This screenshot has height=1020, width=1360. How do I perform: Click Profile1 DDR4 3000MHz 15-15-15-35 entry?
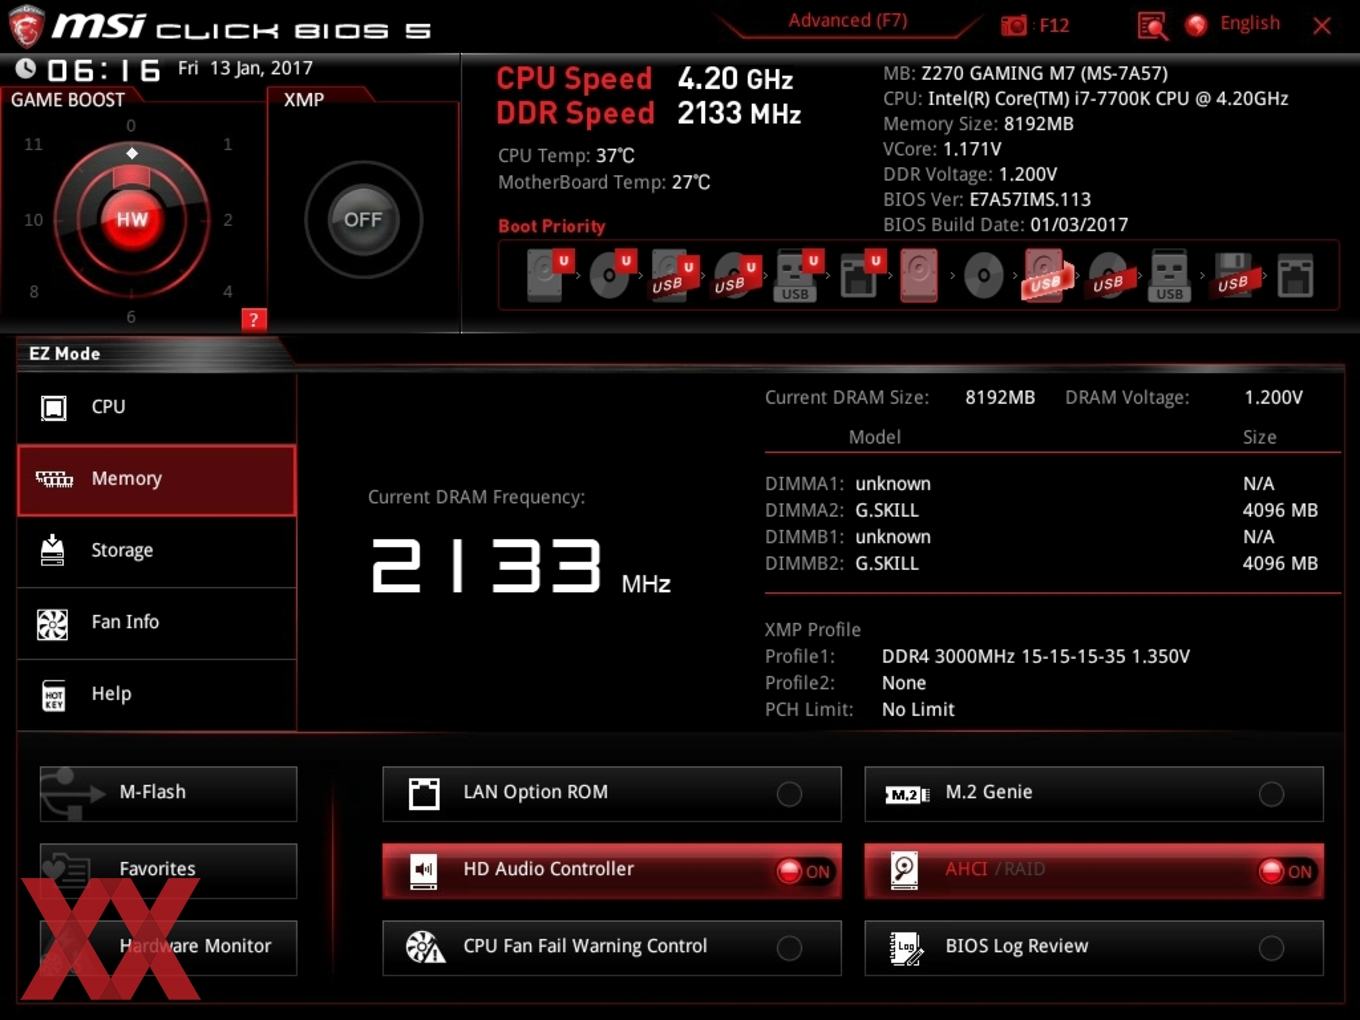point(1035,657)
